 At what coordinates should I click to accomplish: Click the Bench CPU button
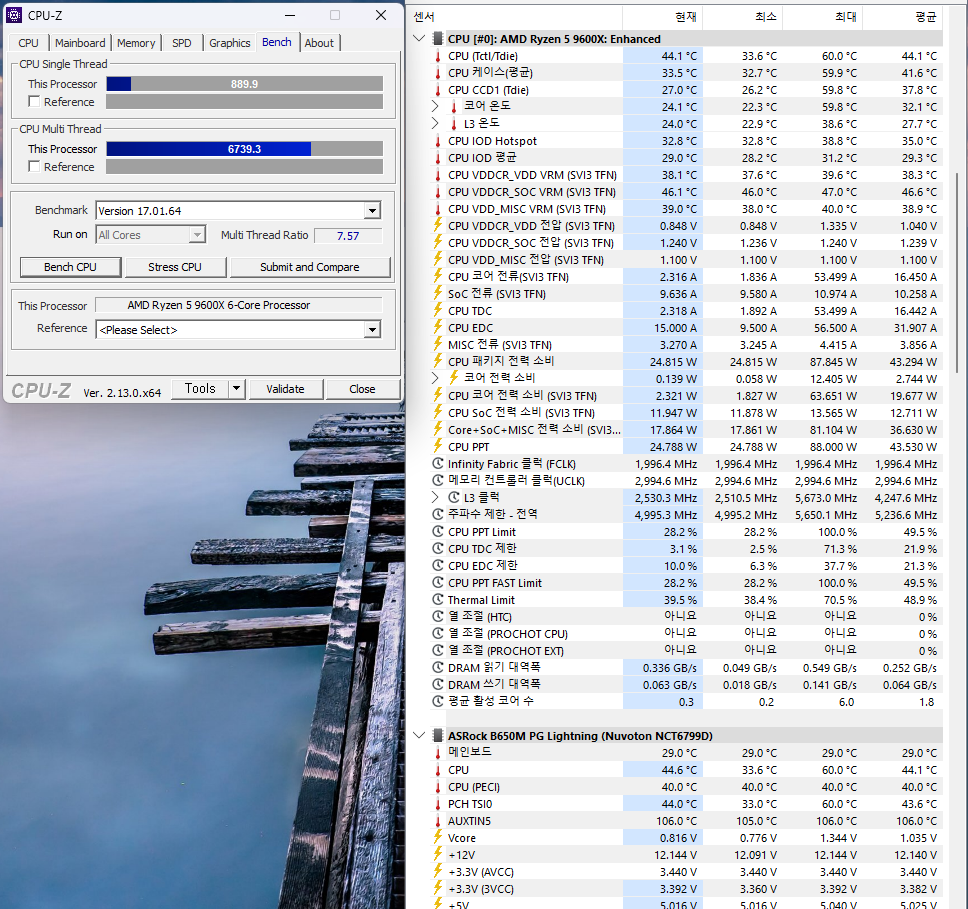pos(70,267)
